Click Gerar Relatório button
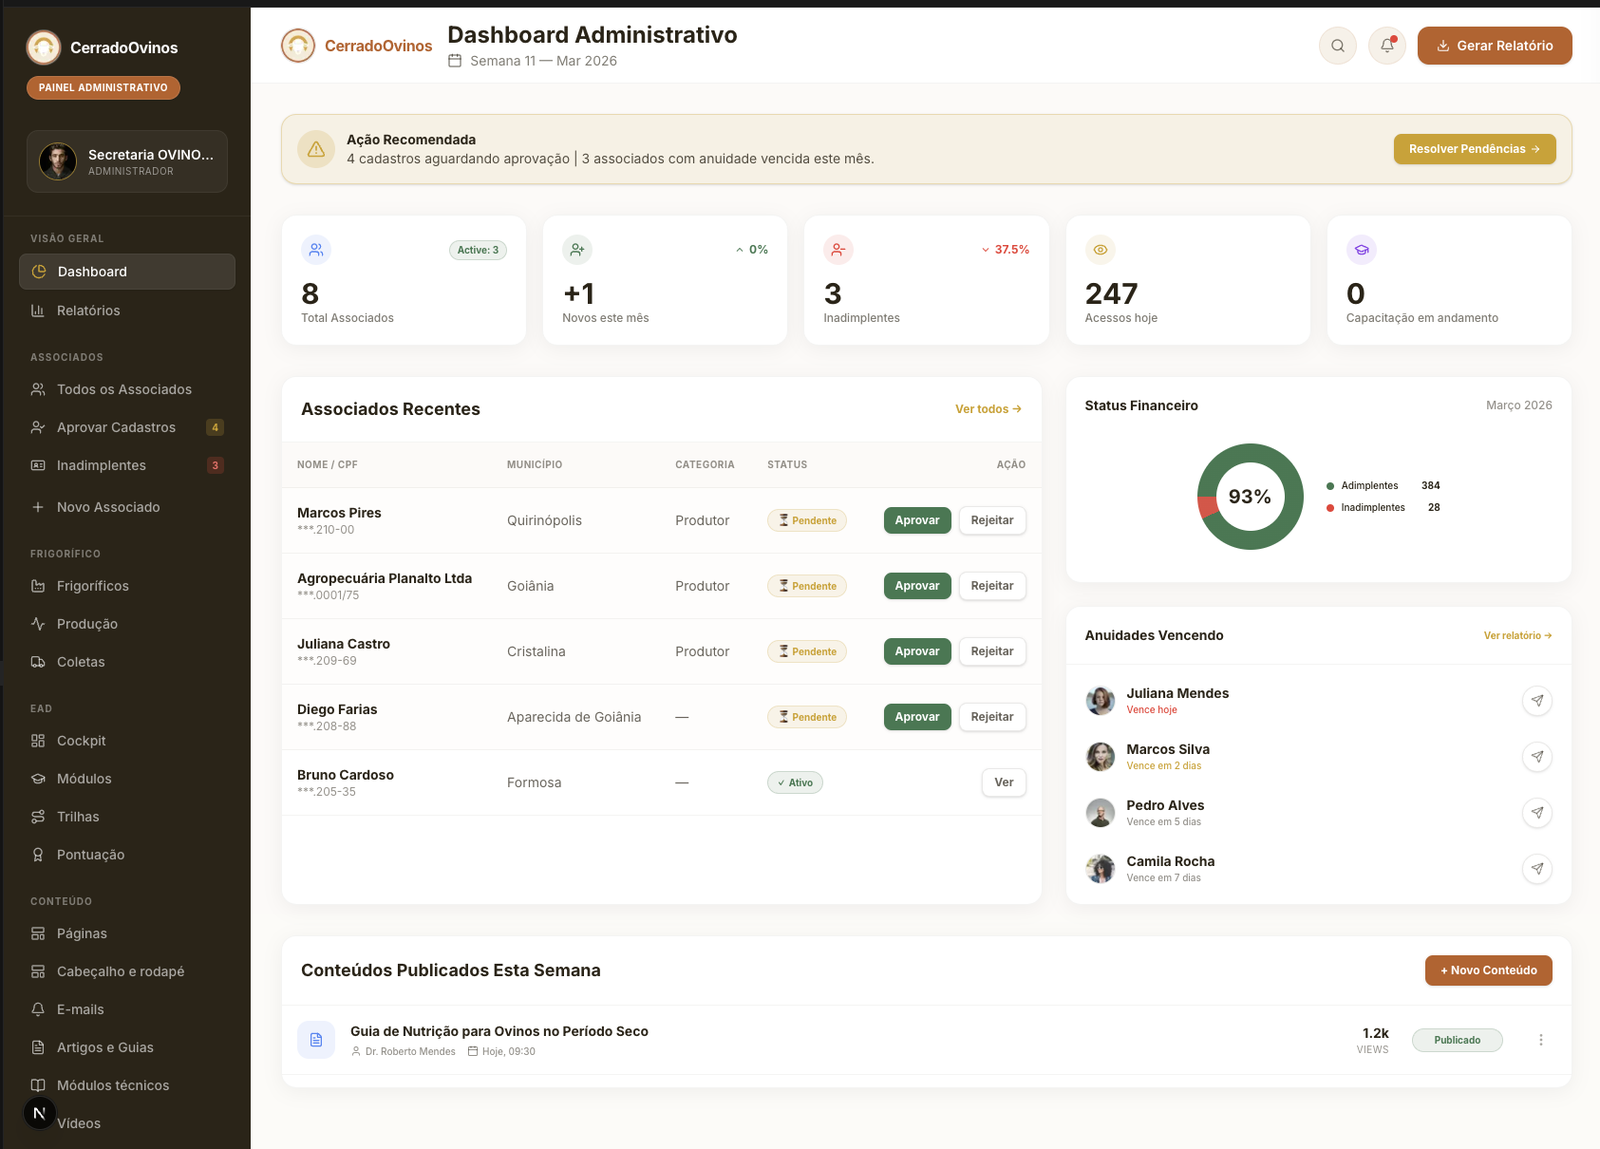The width and height of the screenshot is (1600, 1149). (1494, 46)
